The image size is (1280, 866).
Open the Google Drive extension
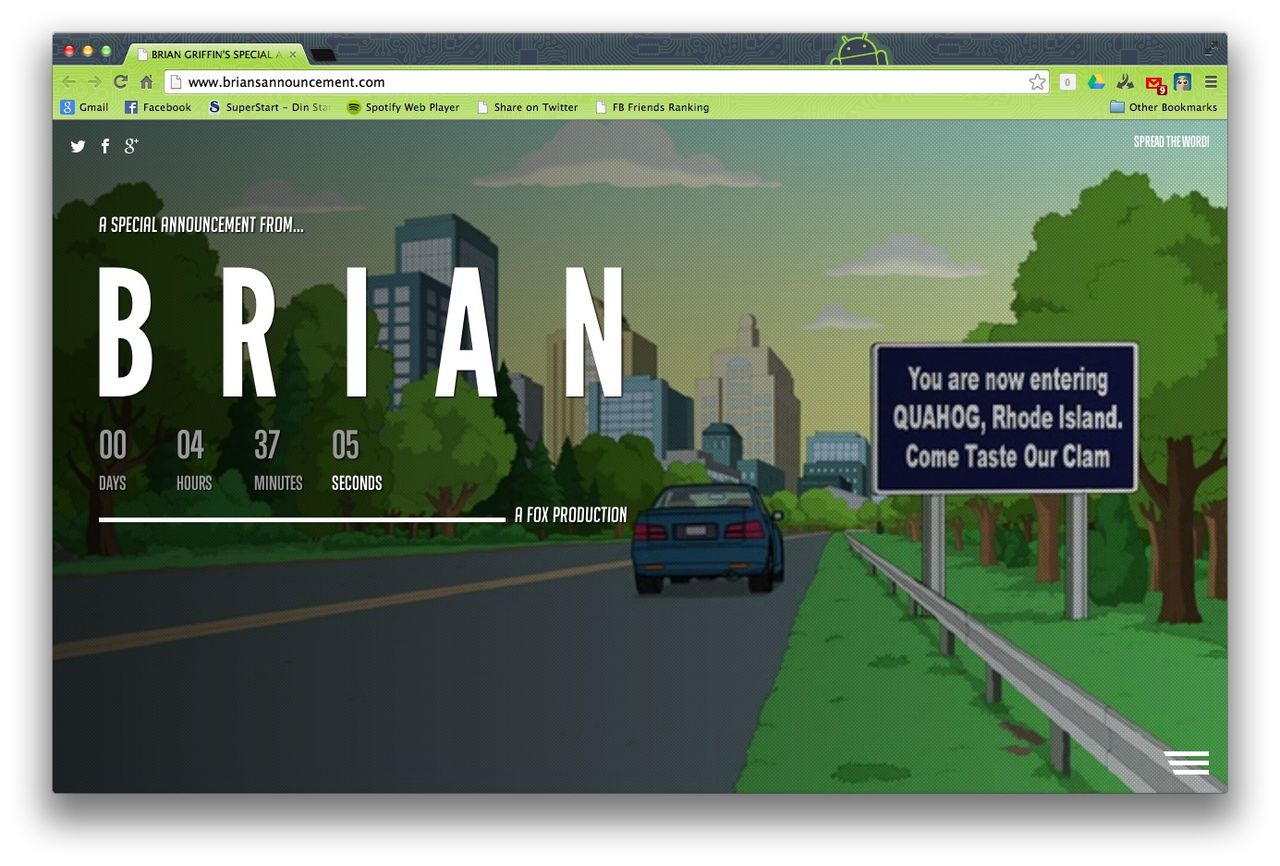coord(1097,82)
